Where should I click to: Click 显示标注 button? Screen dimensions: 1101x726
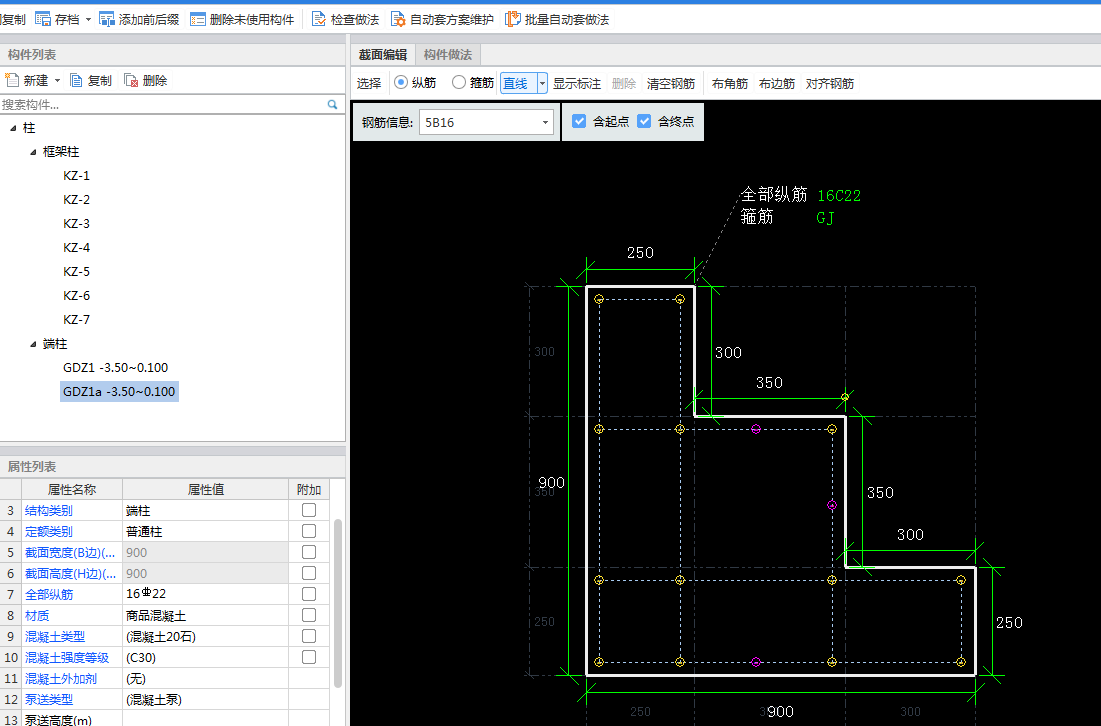coord(576,84)
